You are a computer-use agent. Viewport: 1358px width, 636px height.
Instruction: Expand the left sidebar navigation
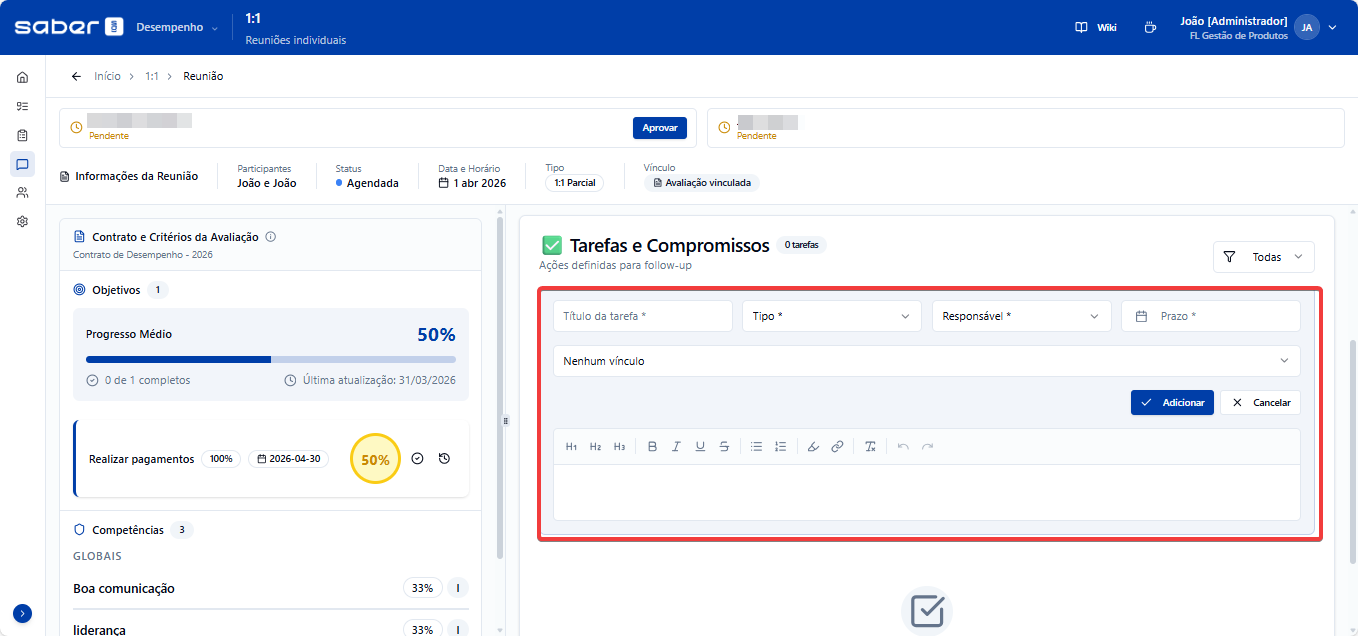22,613
